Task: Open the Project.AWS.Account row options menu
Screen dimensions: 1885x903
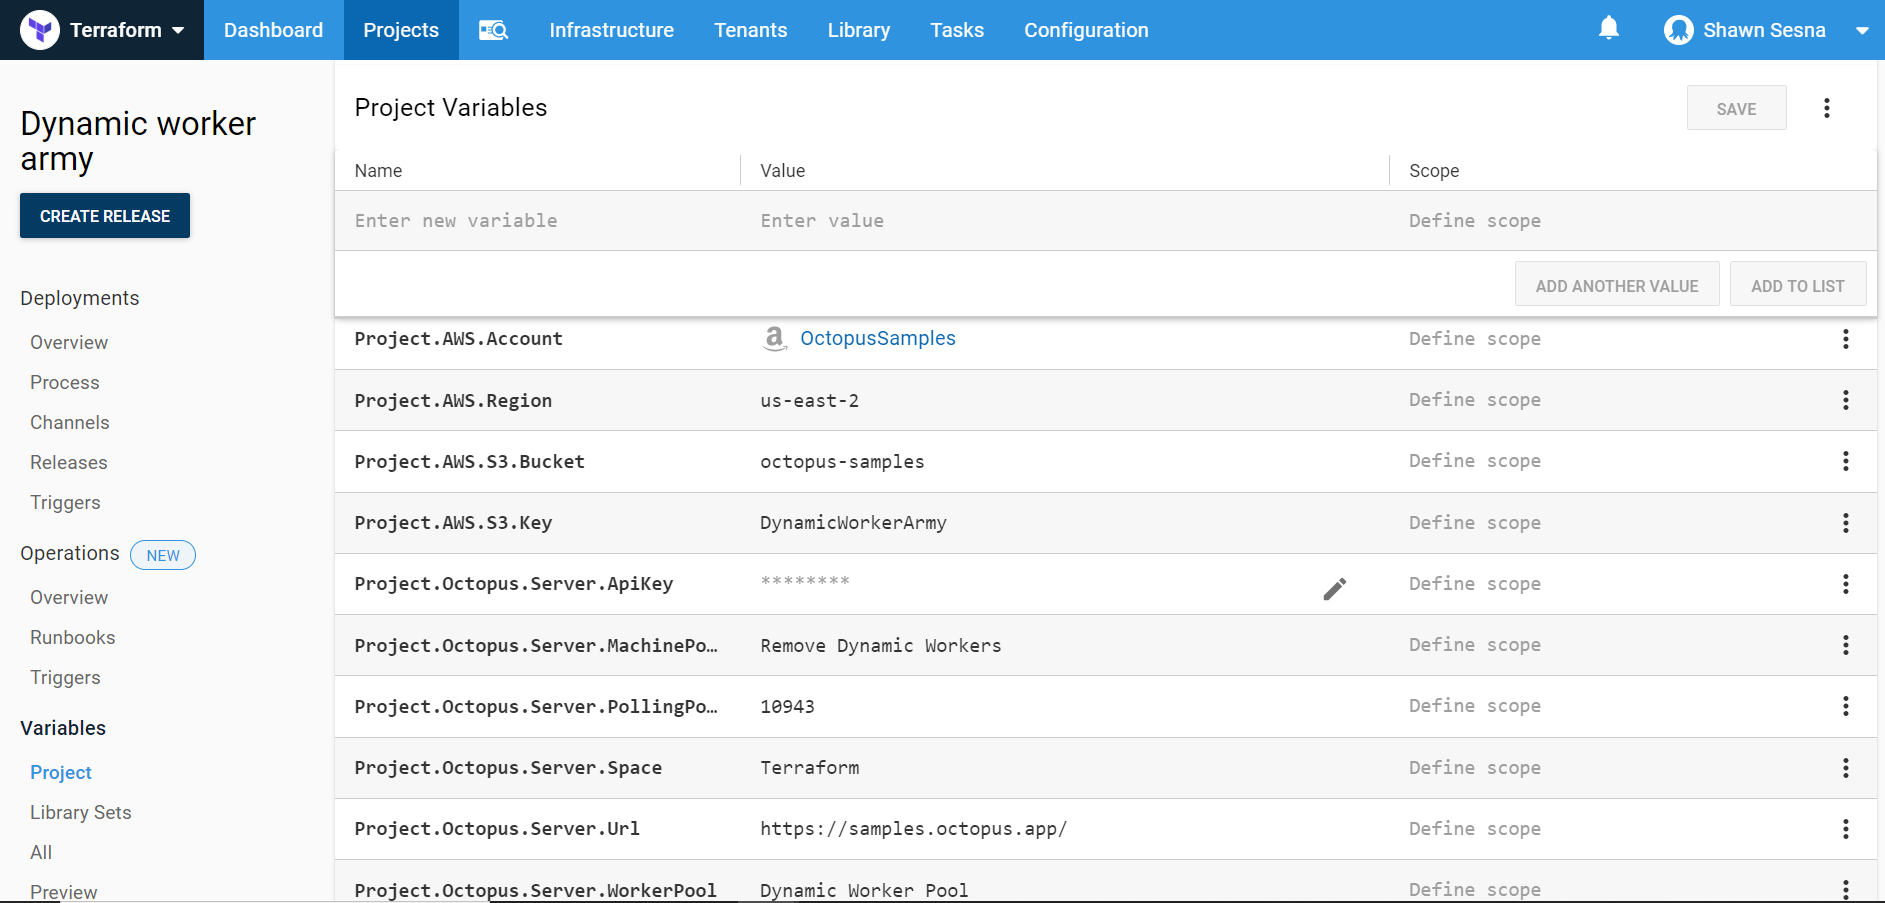Action: (x=1845, y=339)
